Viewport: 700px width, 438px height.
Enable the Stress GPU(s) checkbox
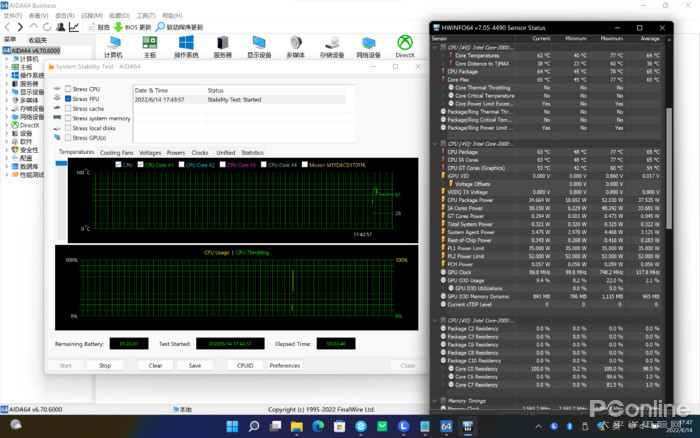[68, 138]
